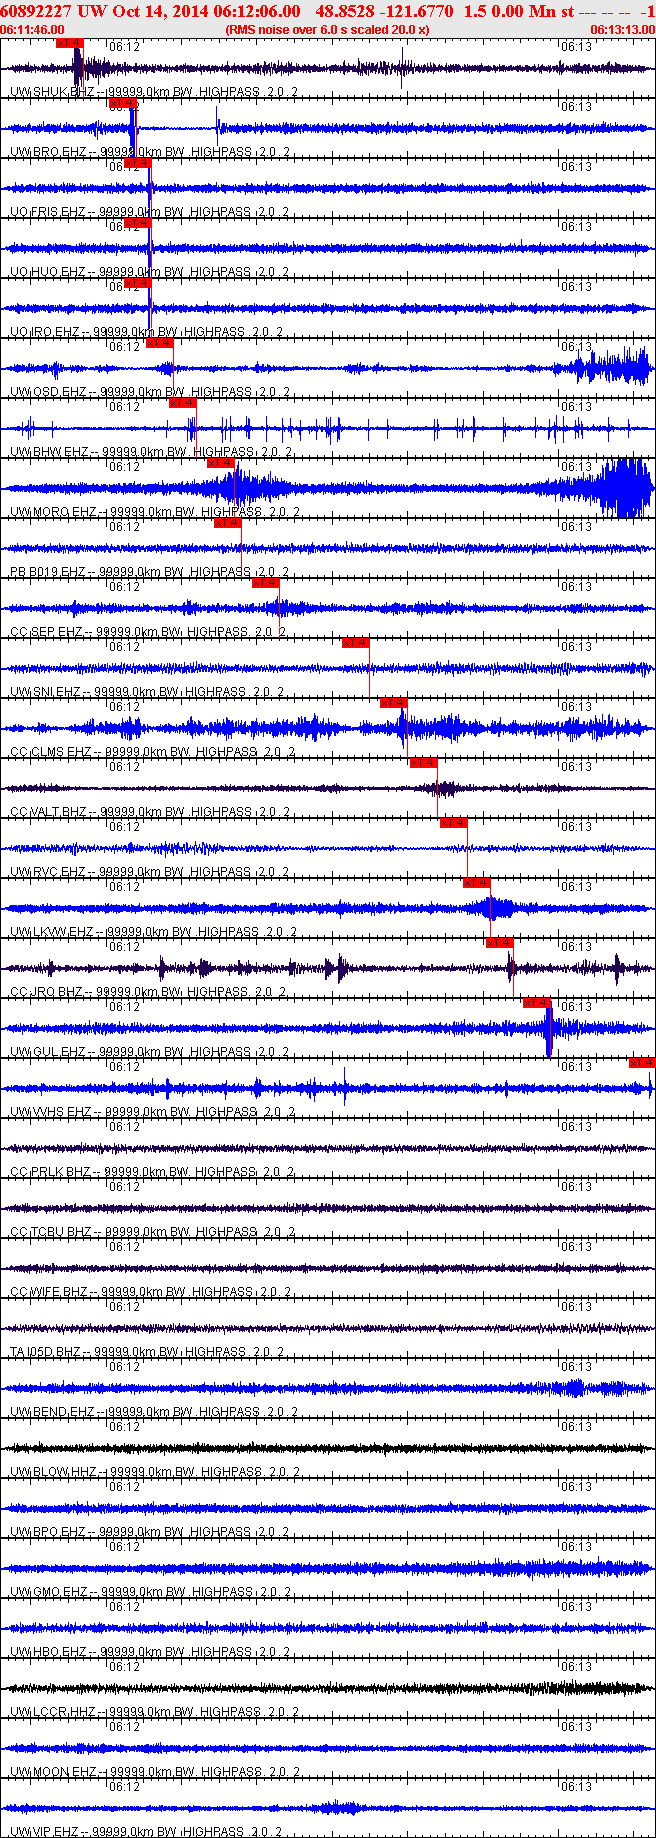
Task: Click the PB B019 EHZ station label
Action: [47, 572]
